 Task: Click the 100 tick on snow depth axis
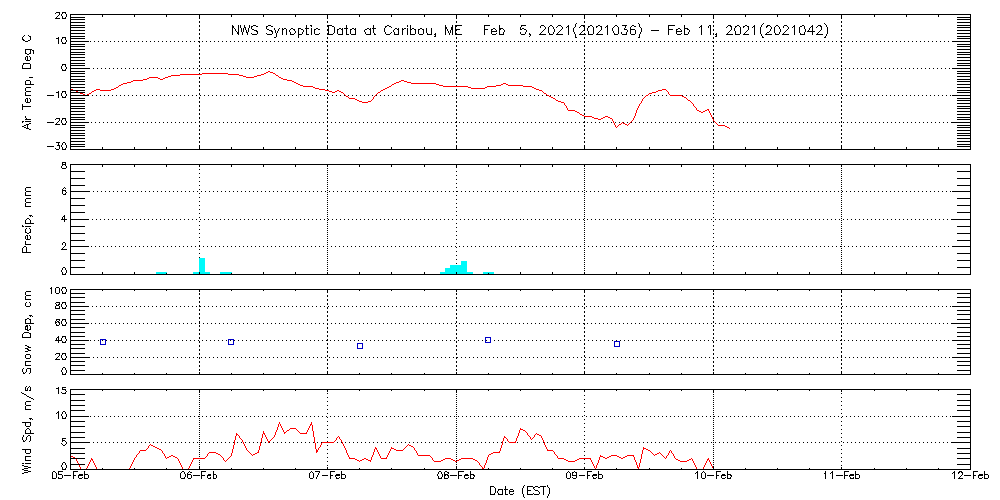coord(57,291)
